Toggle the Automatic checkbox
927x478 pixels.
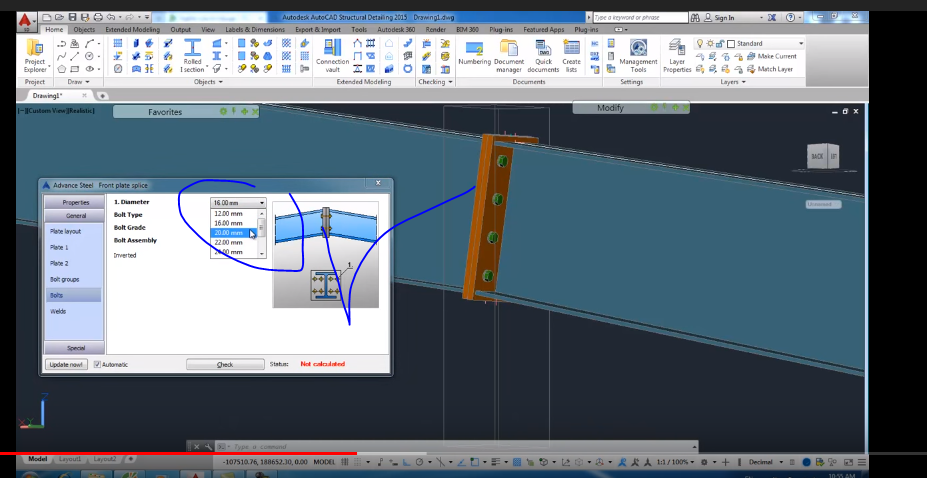point(98,364)
